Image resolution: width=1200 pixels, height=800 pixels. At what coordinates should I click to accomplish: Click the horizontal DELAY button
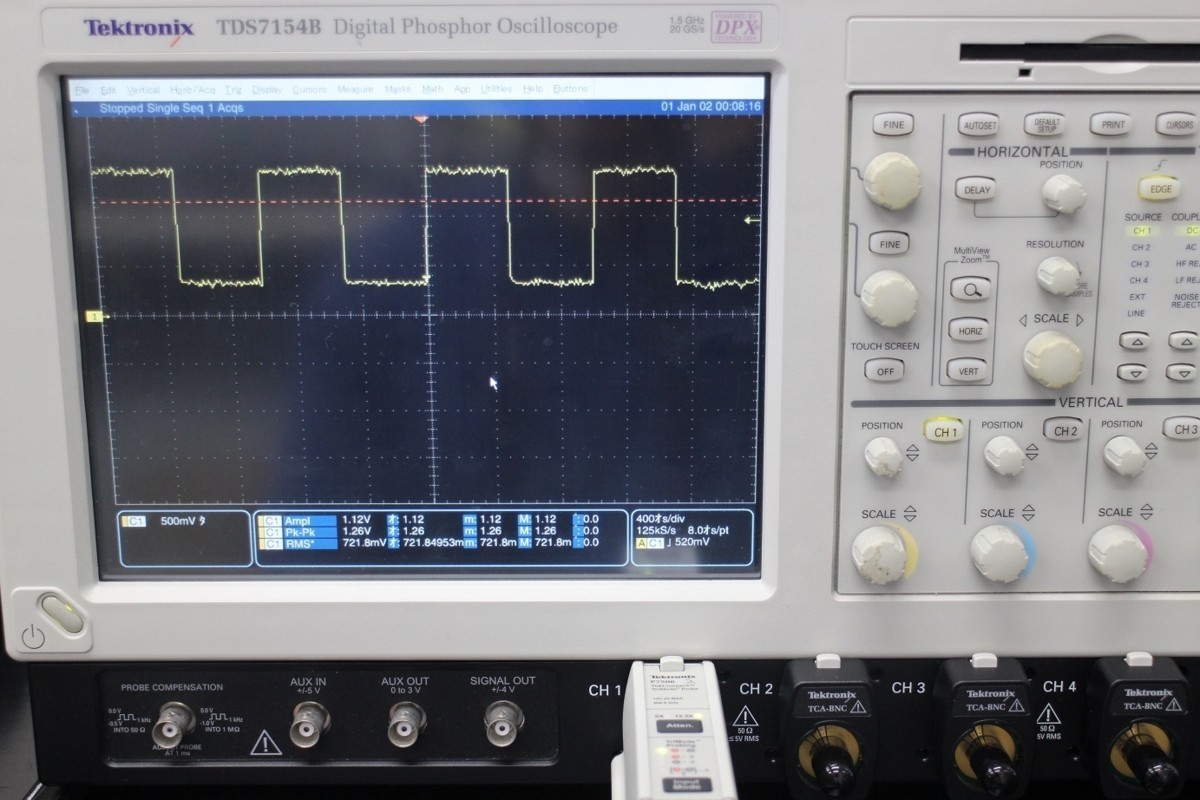coord(975,189)
